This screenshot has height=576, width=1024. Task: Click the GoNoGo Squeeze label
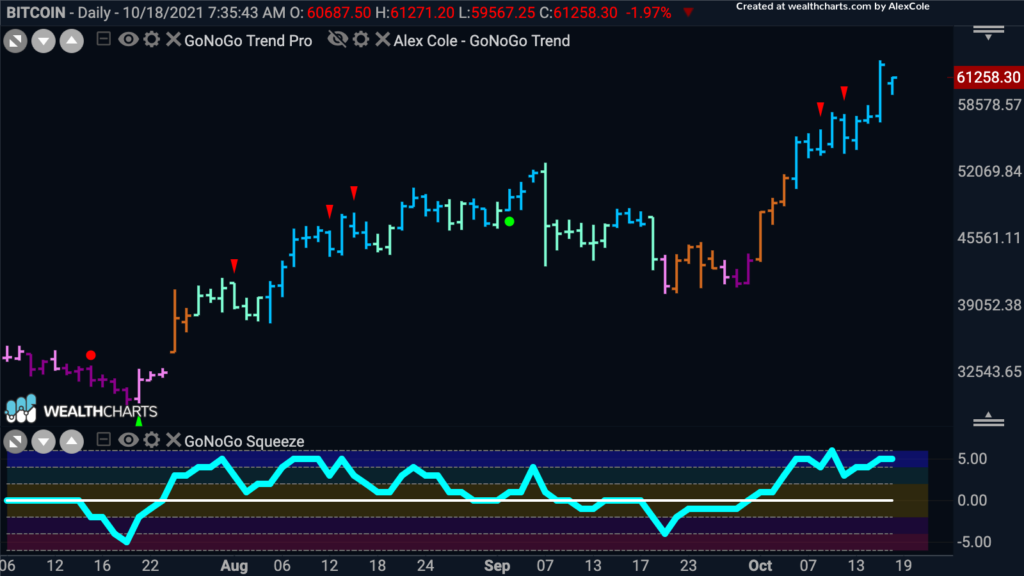[x=244, y=442]
